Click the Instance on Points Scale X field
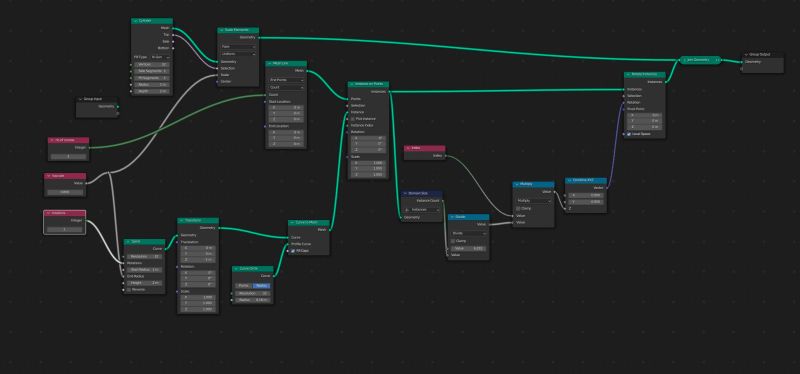This screenshot has height=374, width=800. pyautogui.click(x=368, y=163)
